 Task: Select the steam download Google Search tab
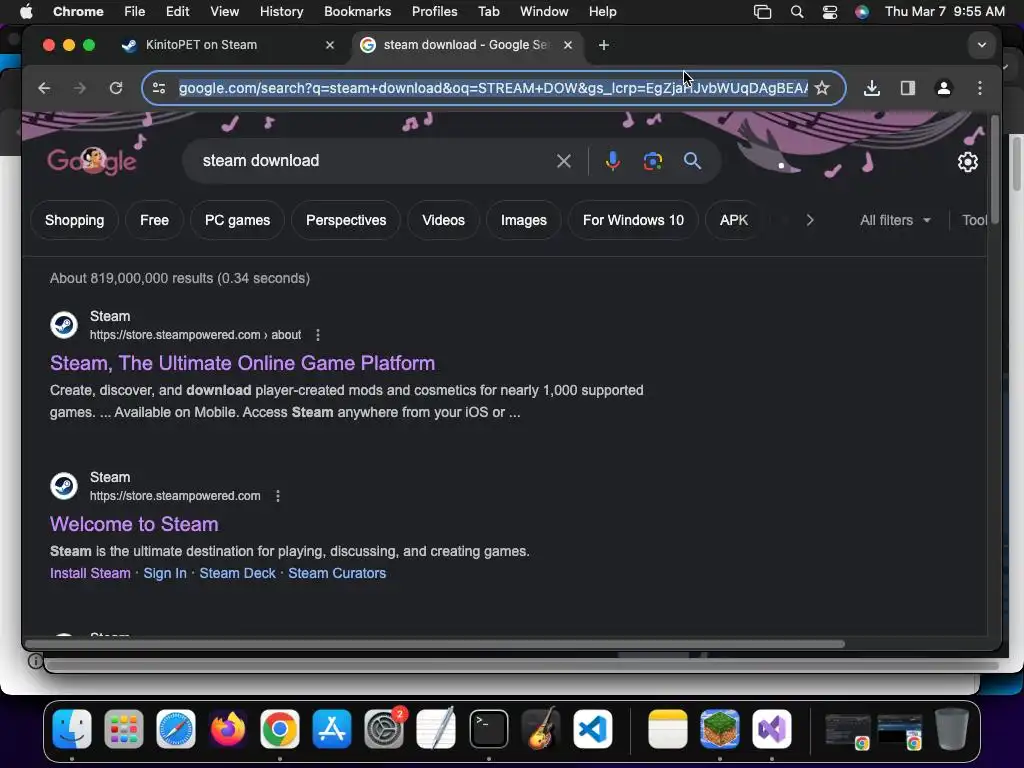[469, 45]
